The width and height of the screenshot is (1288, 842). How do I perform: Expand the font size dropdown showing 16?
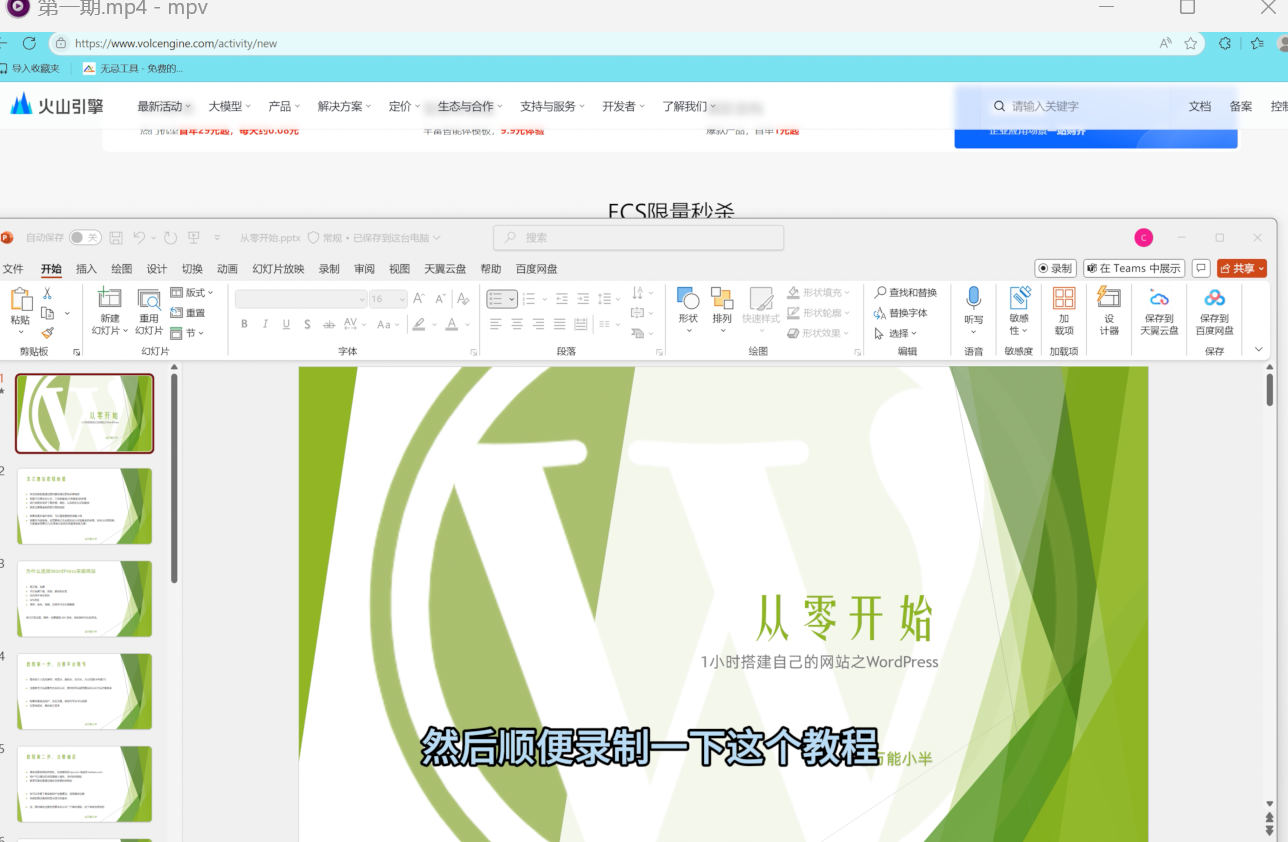point(388,299)
